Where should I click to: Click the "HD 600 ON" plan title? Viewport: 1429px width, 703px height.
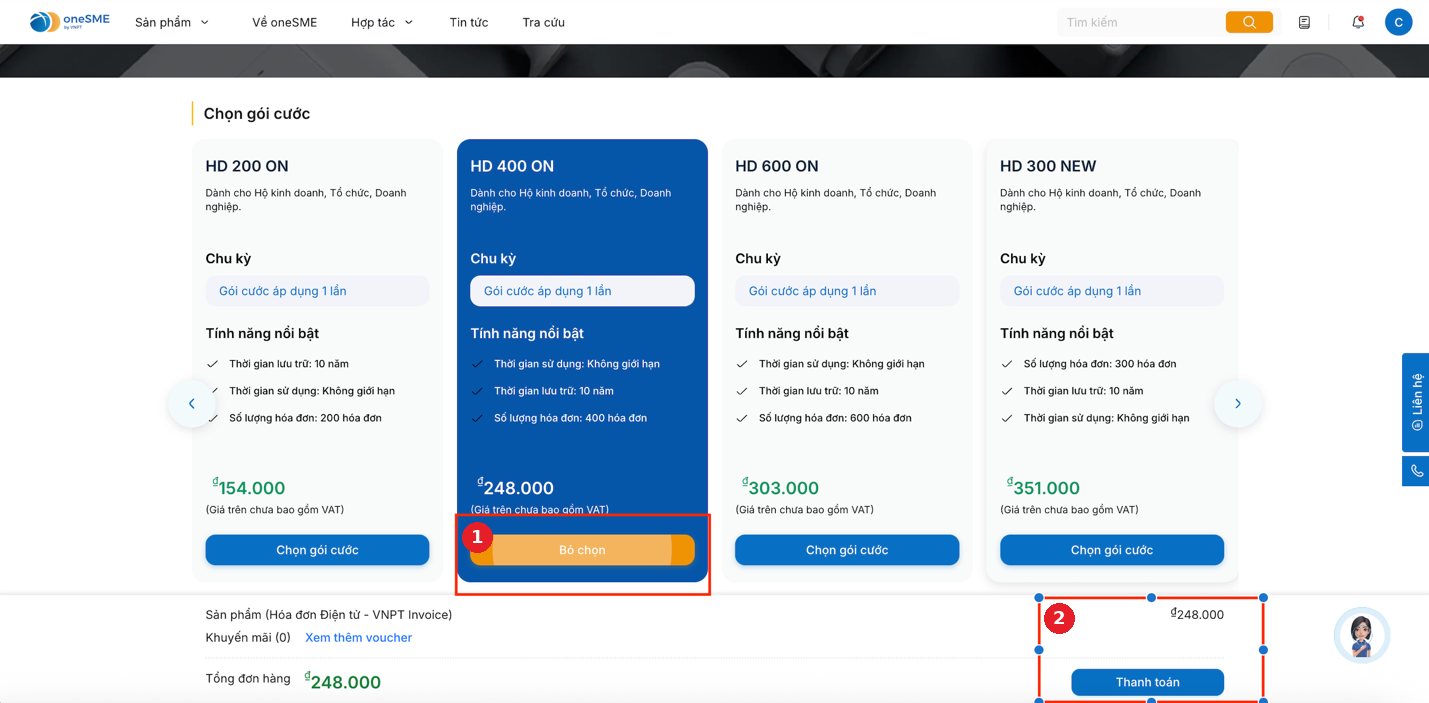(777, 166)
